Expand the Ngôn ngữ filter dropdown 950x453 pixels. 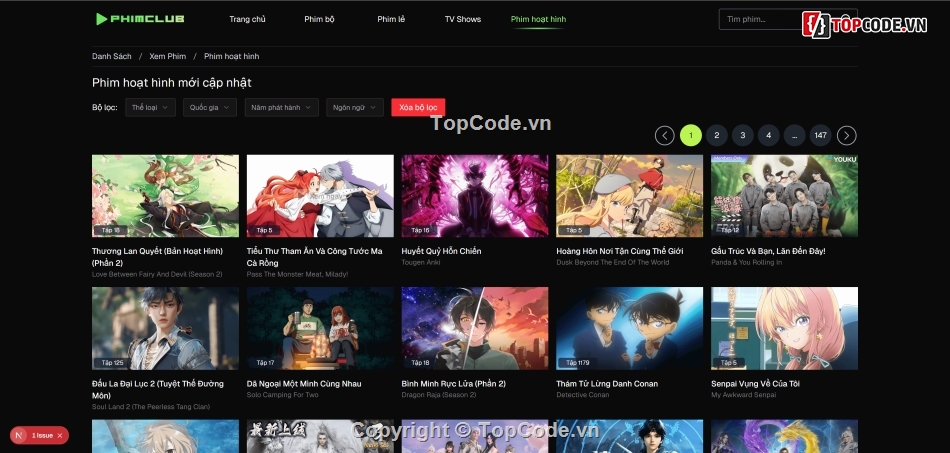click(x=354, y=107)
